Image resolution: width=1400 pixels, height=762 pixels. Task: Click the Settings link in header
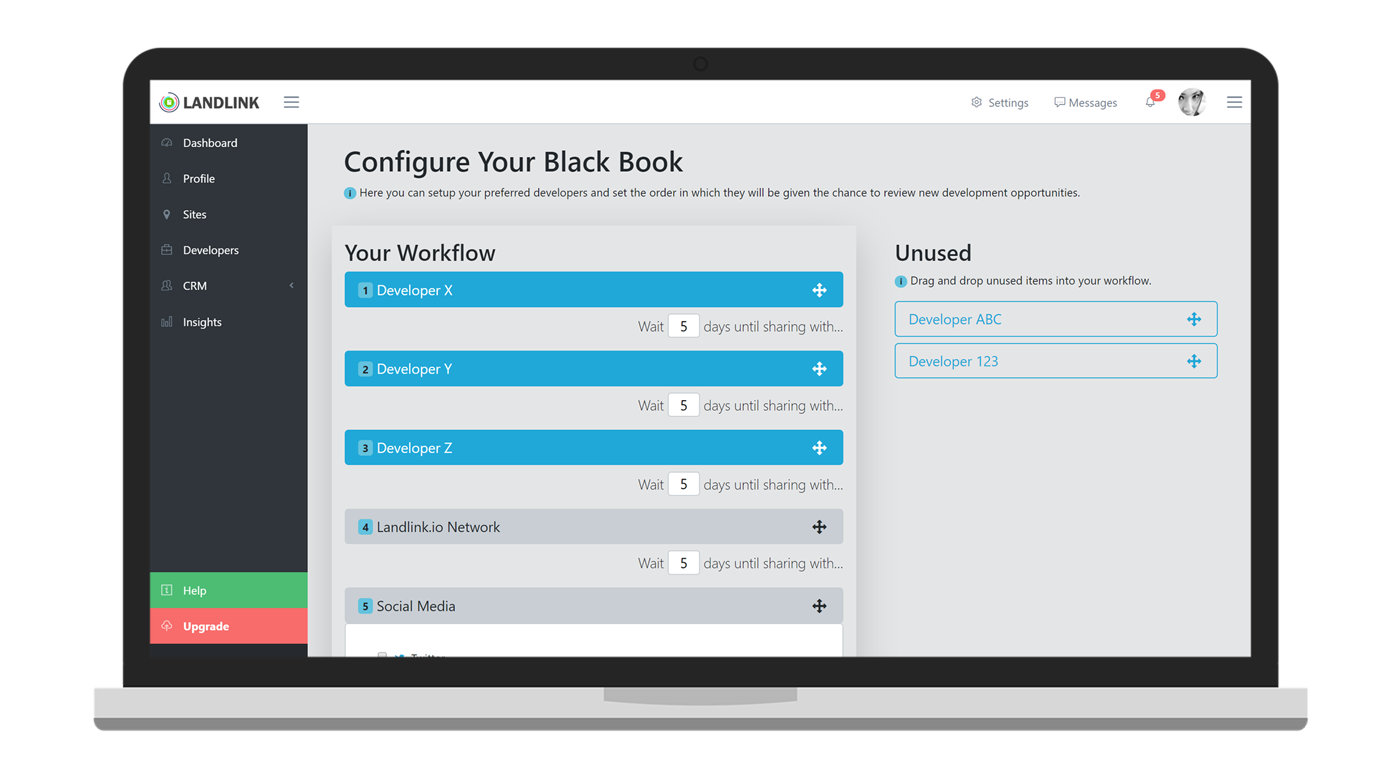(x=1000, y=103)
